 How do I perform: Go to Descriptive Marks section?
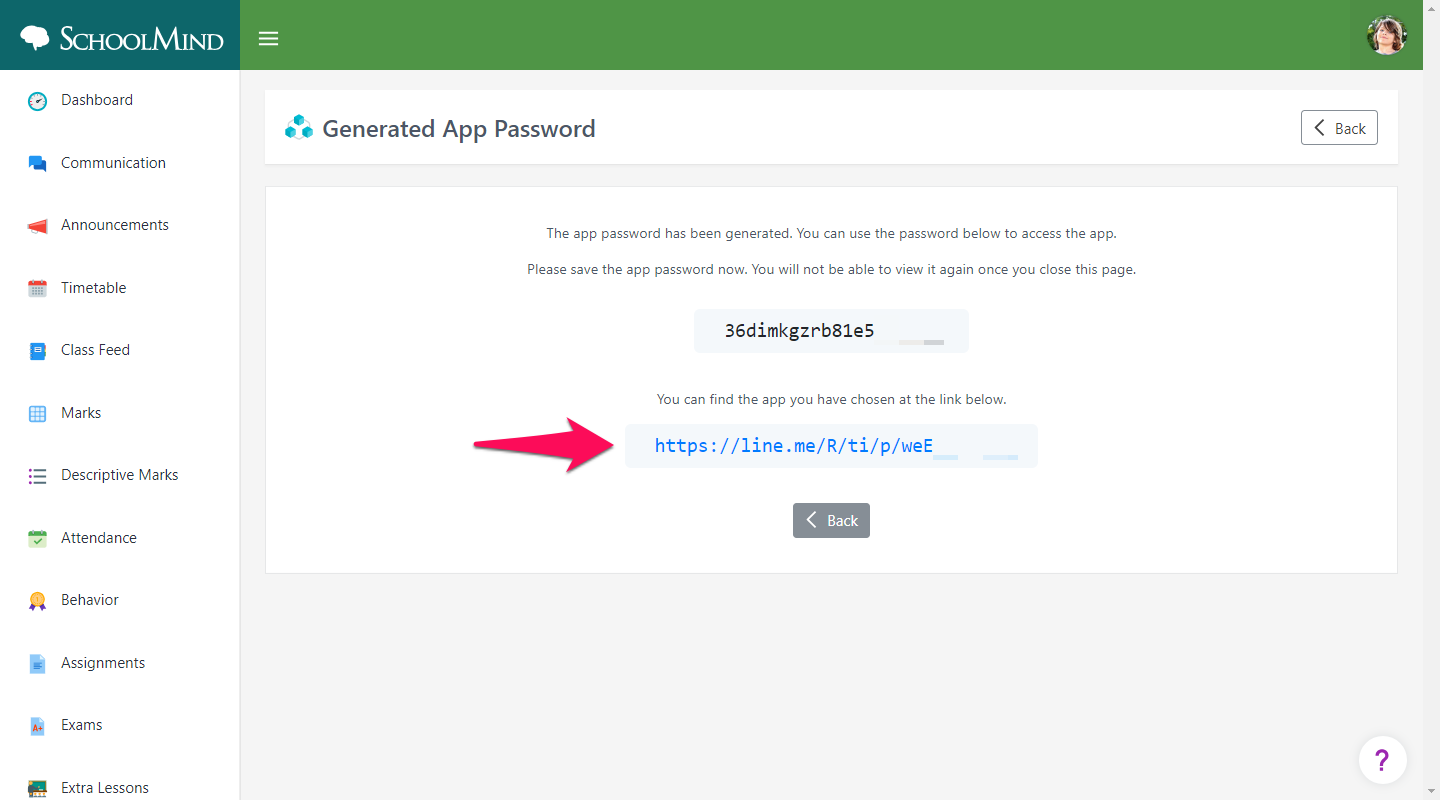coord(120,475)
